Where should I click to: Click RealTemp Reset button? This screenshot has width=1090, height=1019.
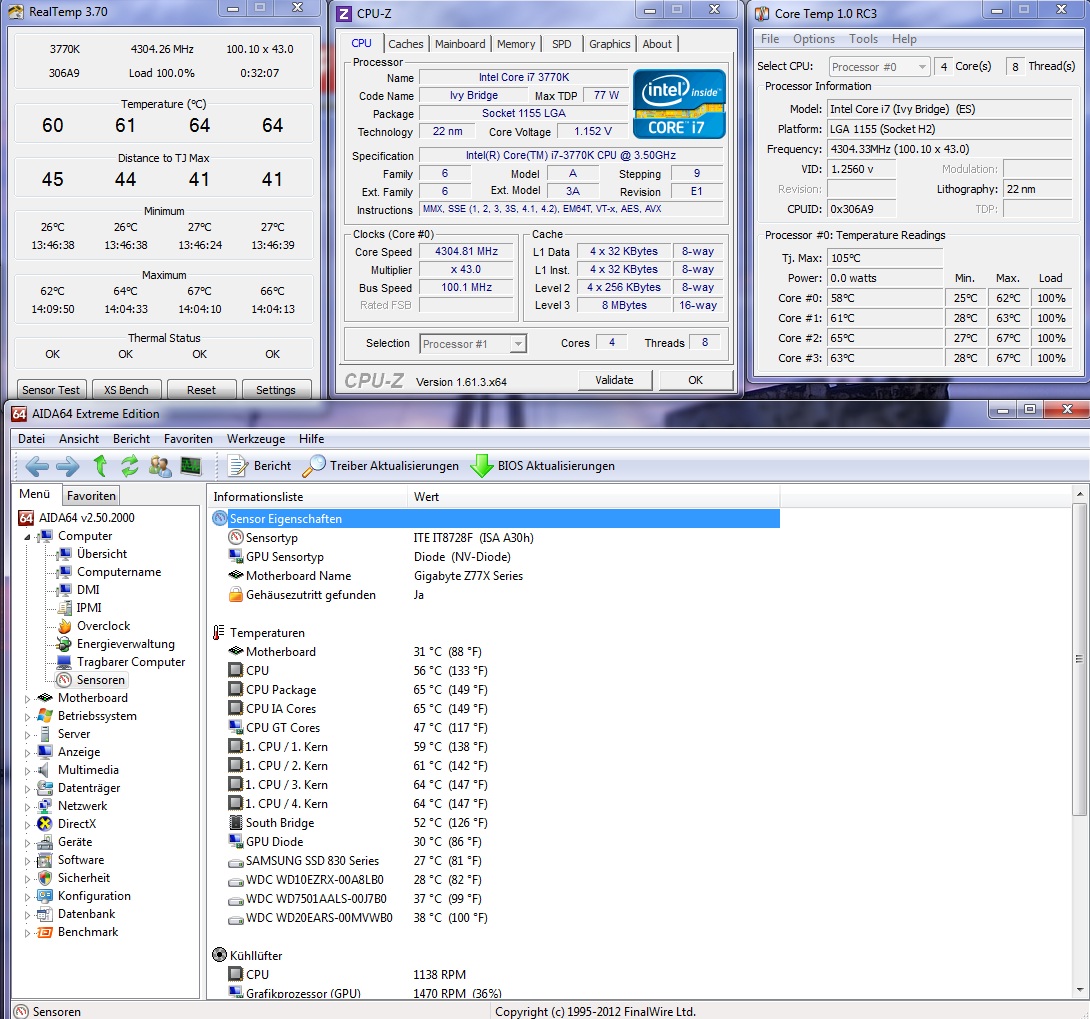pos(201,390)
